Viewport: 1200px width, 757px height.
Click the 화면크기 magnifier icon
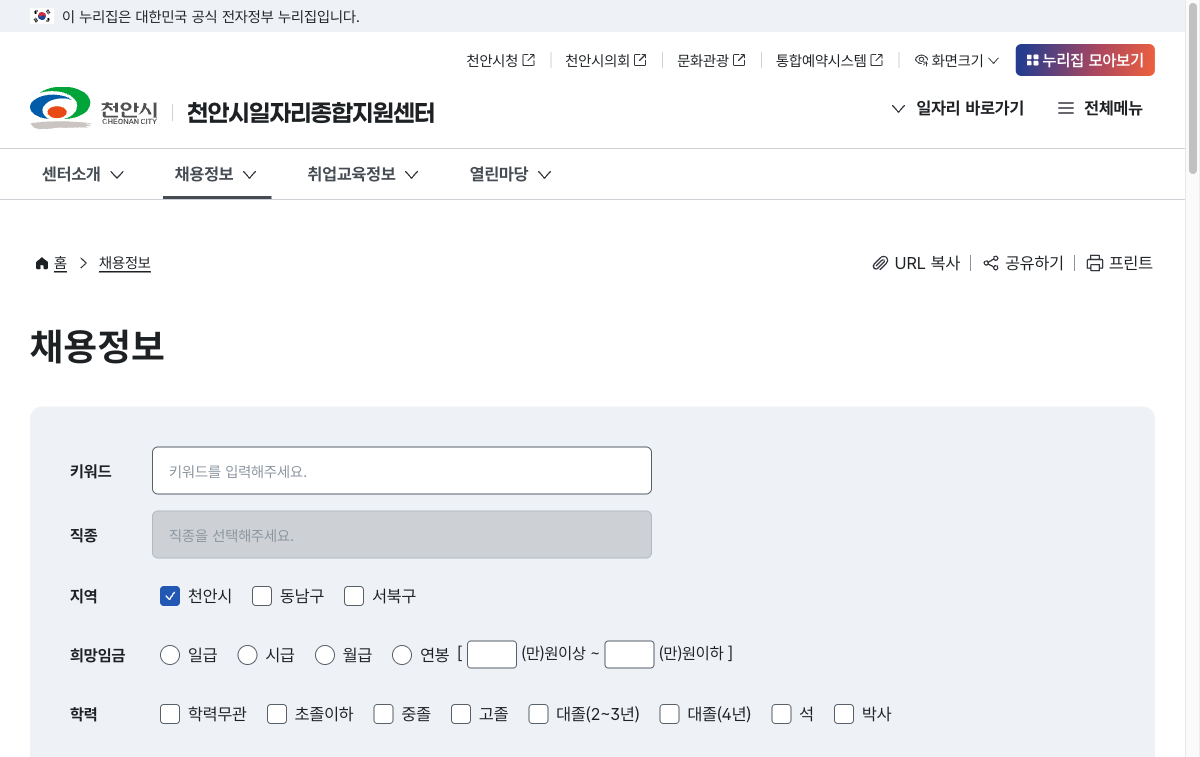coord(922,60)
